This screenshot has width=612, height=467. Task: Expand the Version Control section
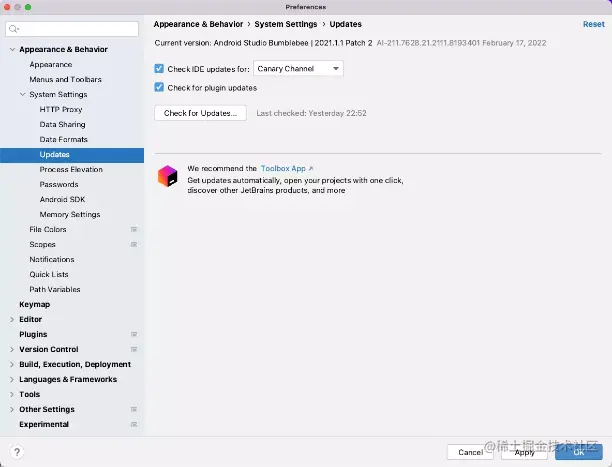12,349
